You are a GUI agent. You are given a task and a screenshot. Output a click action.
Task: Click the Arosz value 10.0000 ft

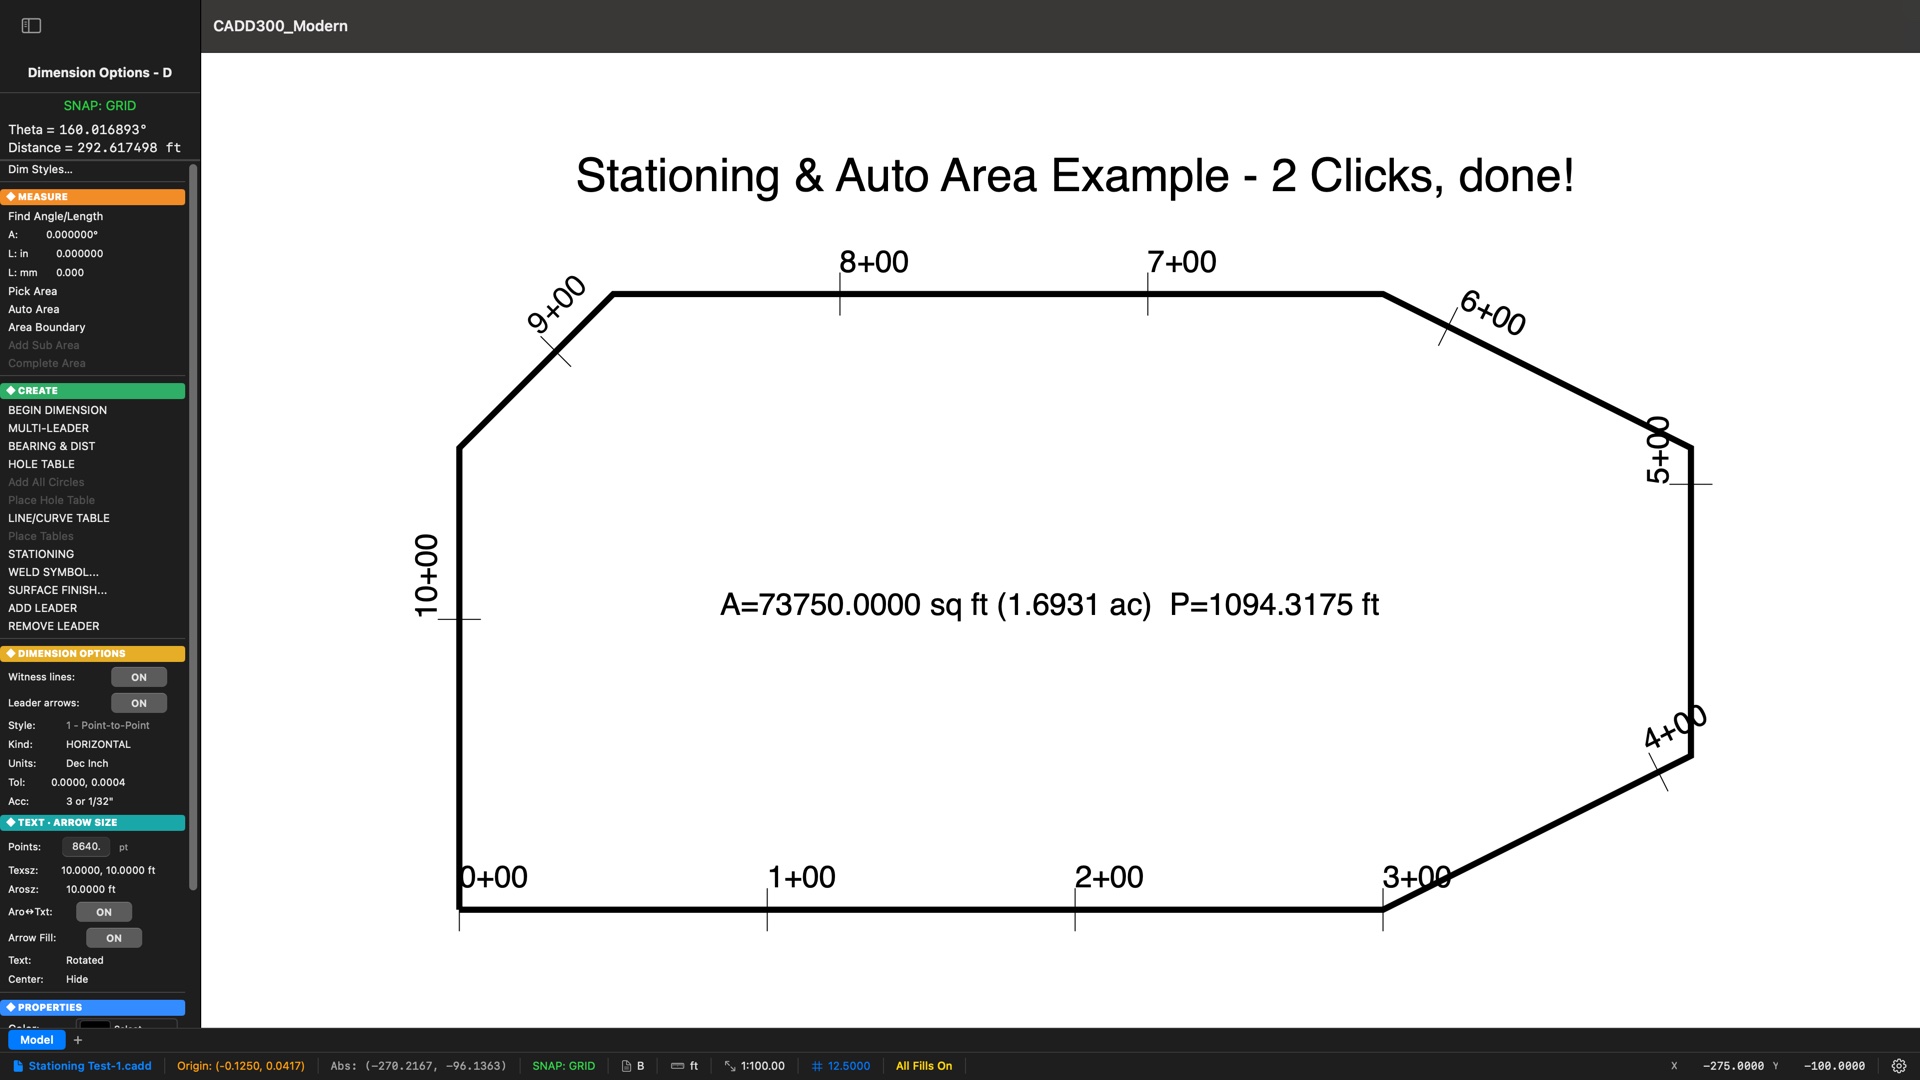[91, 890]
